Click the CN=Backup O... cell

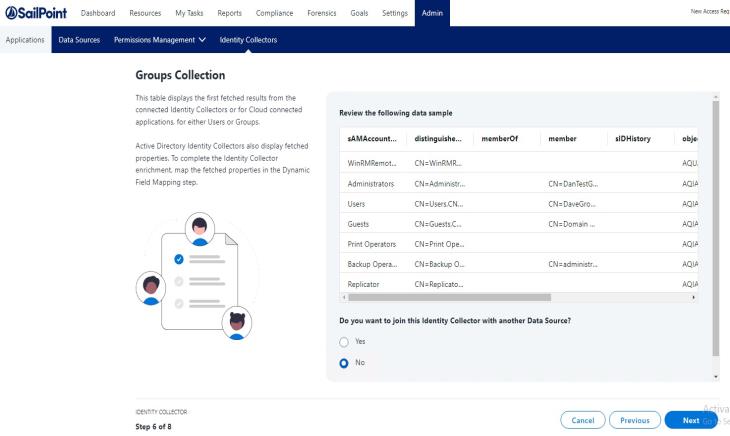439,264
